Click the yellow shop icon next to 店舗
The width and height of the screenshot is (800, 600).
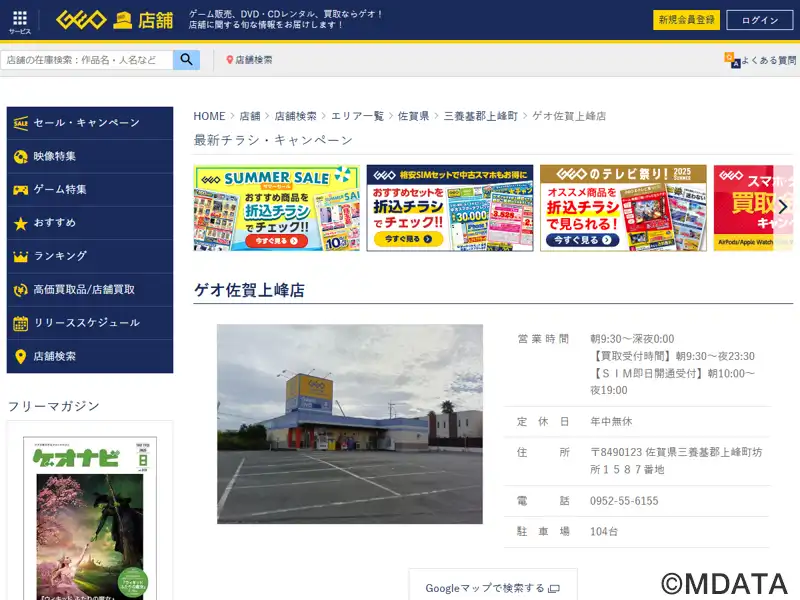122,20
